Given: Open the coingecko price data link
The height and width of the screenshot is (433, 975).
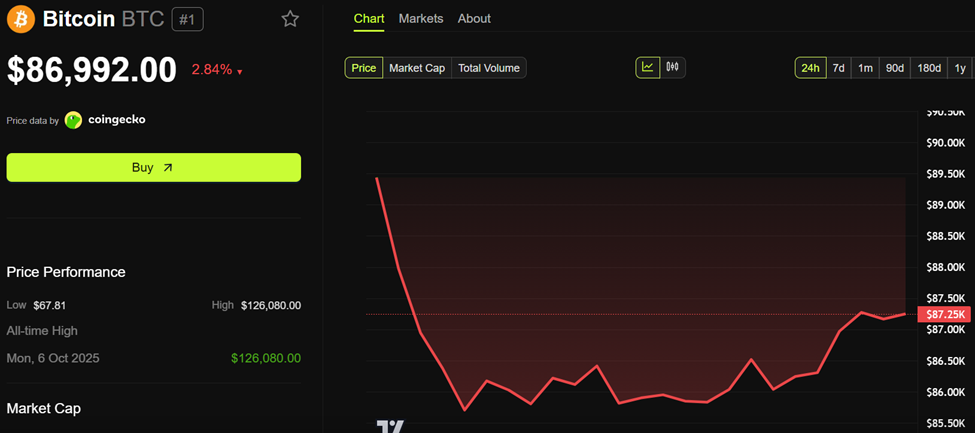Looking at the screenshot, I should click(116, 119).
